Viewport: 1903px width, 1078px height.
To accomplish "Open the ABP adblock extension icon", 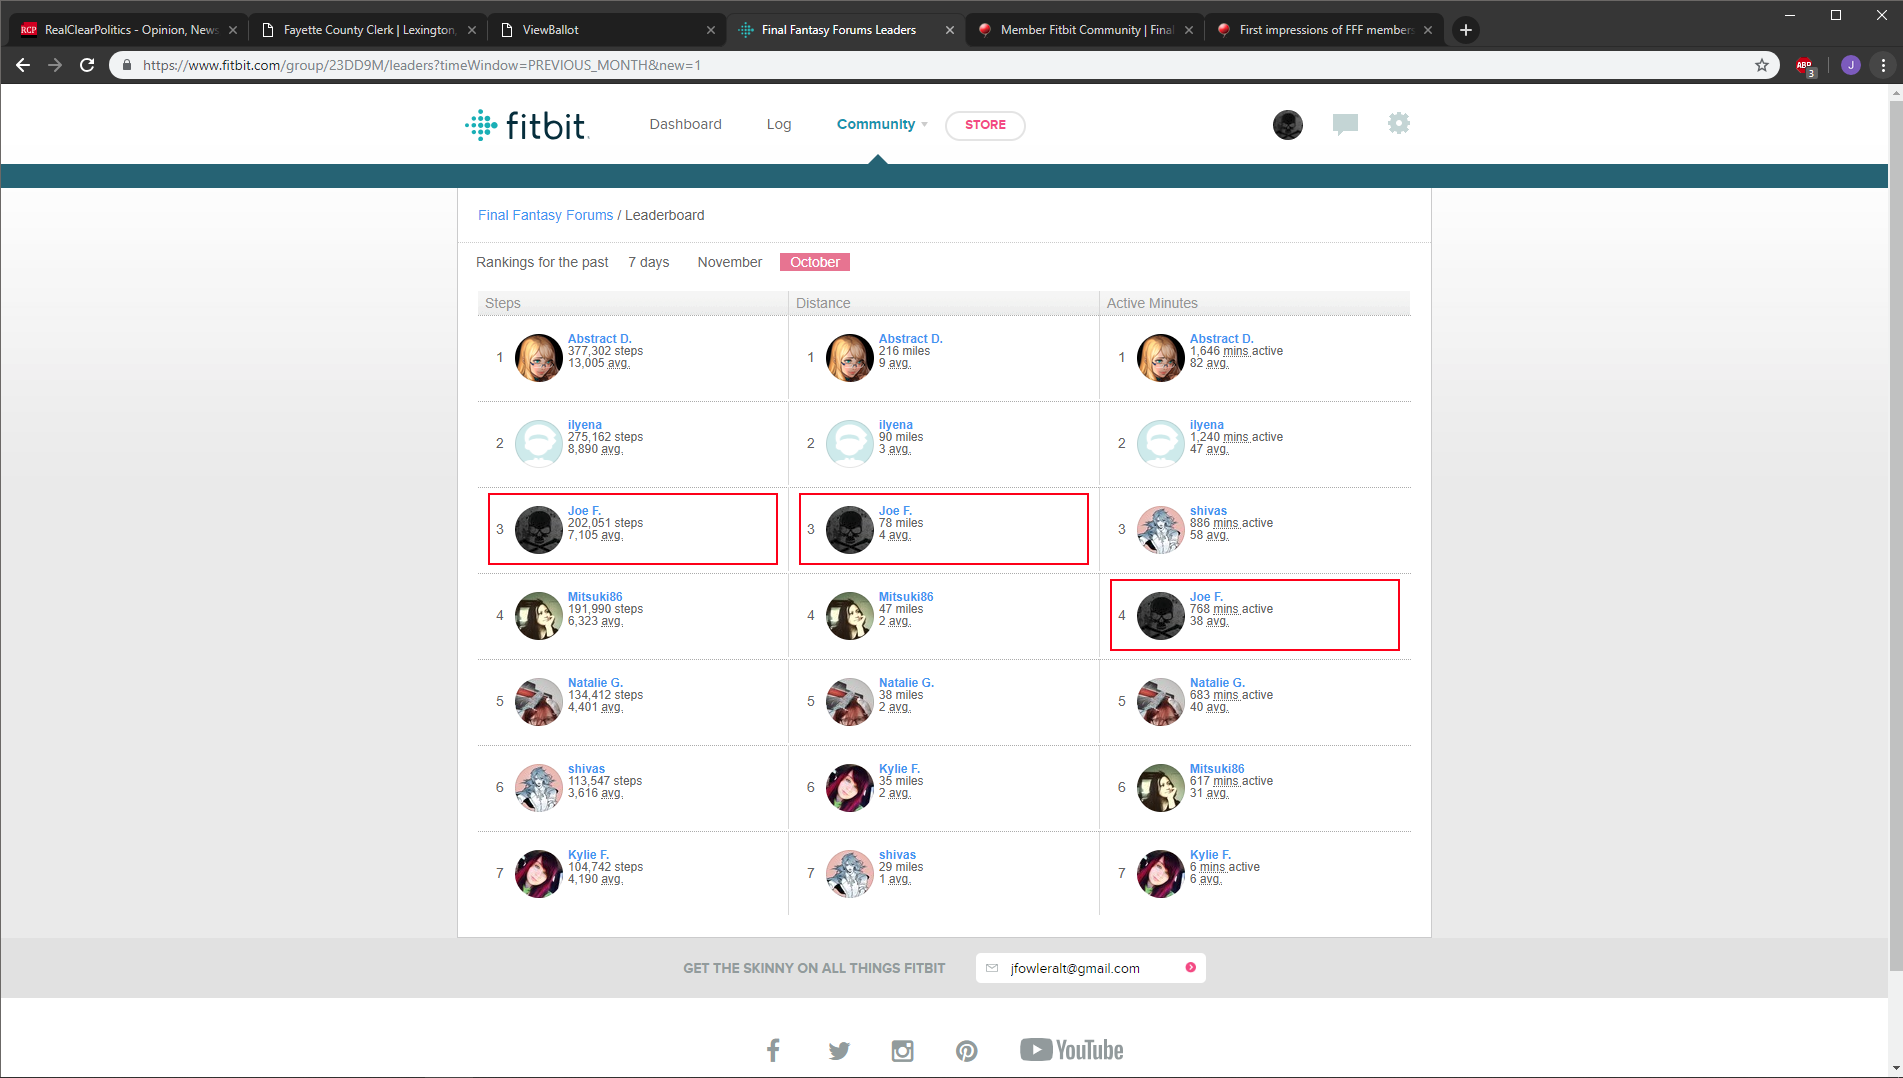I will click(x=1805, y=66).
